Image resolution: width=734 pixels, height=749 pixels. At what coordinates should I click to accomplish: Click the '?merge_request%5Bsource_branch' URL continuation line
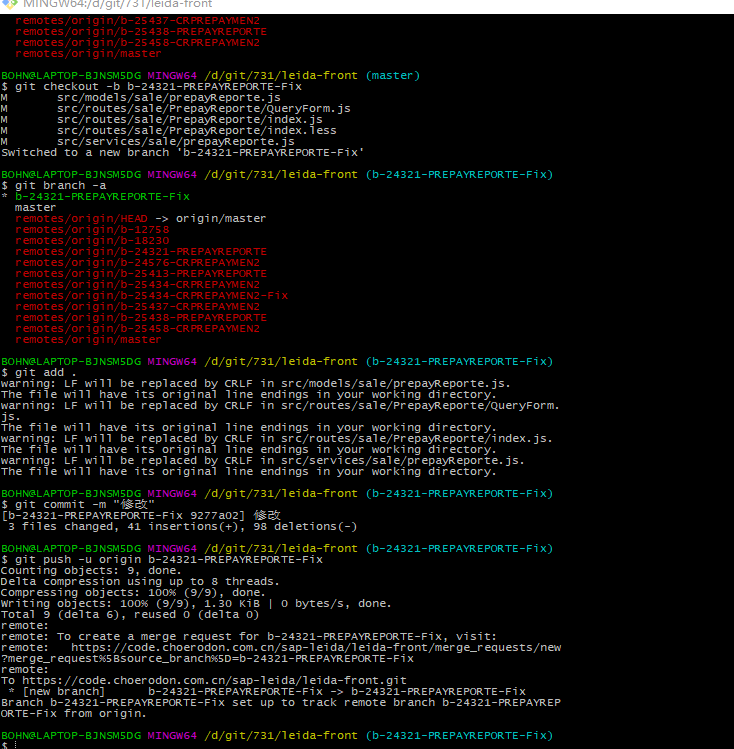[207, 658]
